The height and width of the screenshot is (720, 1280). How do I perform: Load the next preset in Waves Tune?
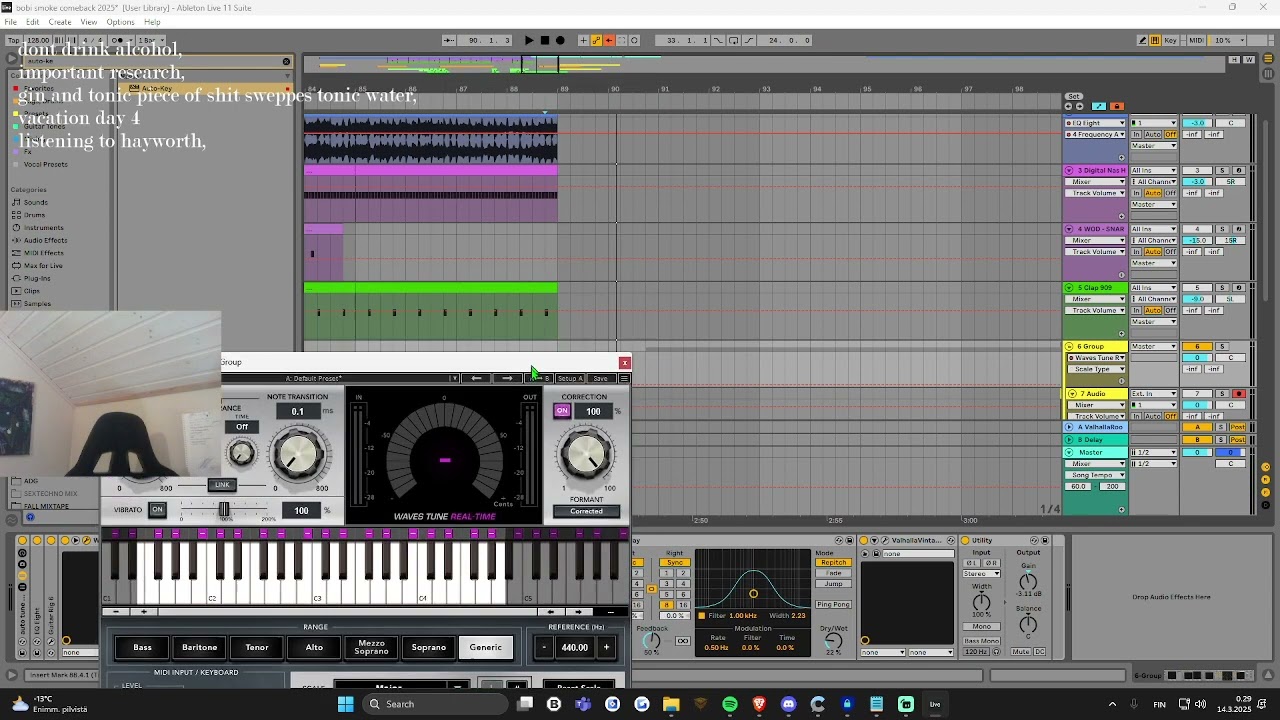(507, 378)
